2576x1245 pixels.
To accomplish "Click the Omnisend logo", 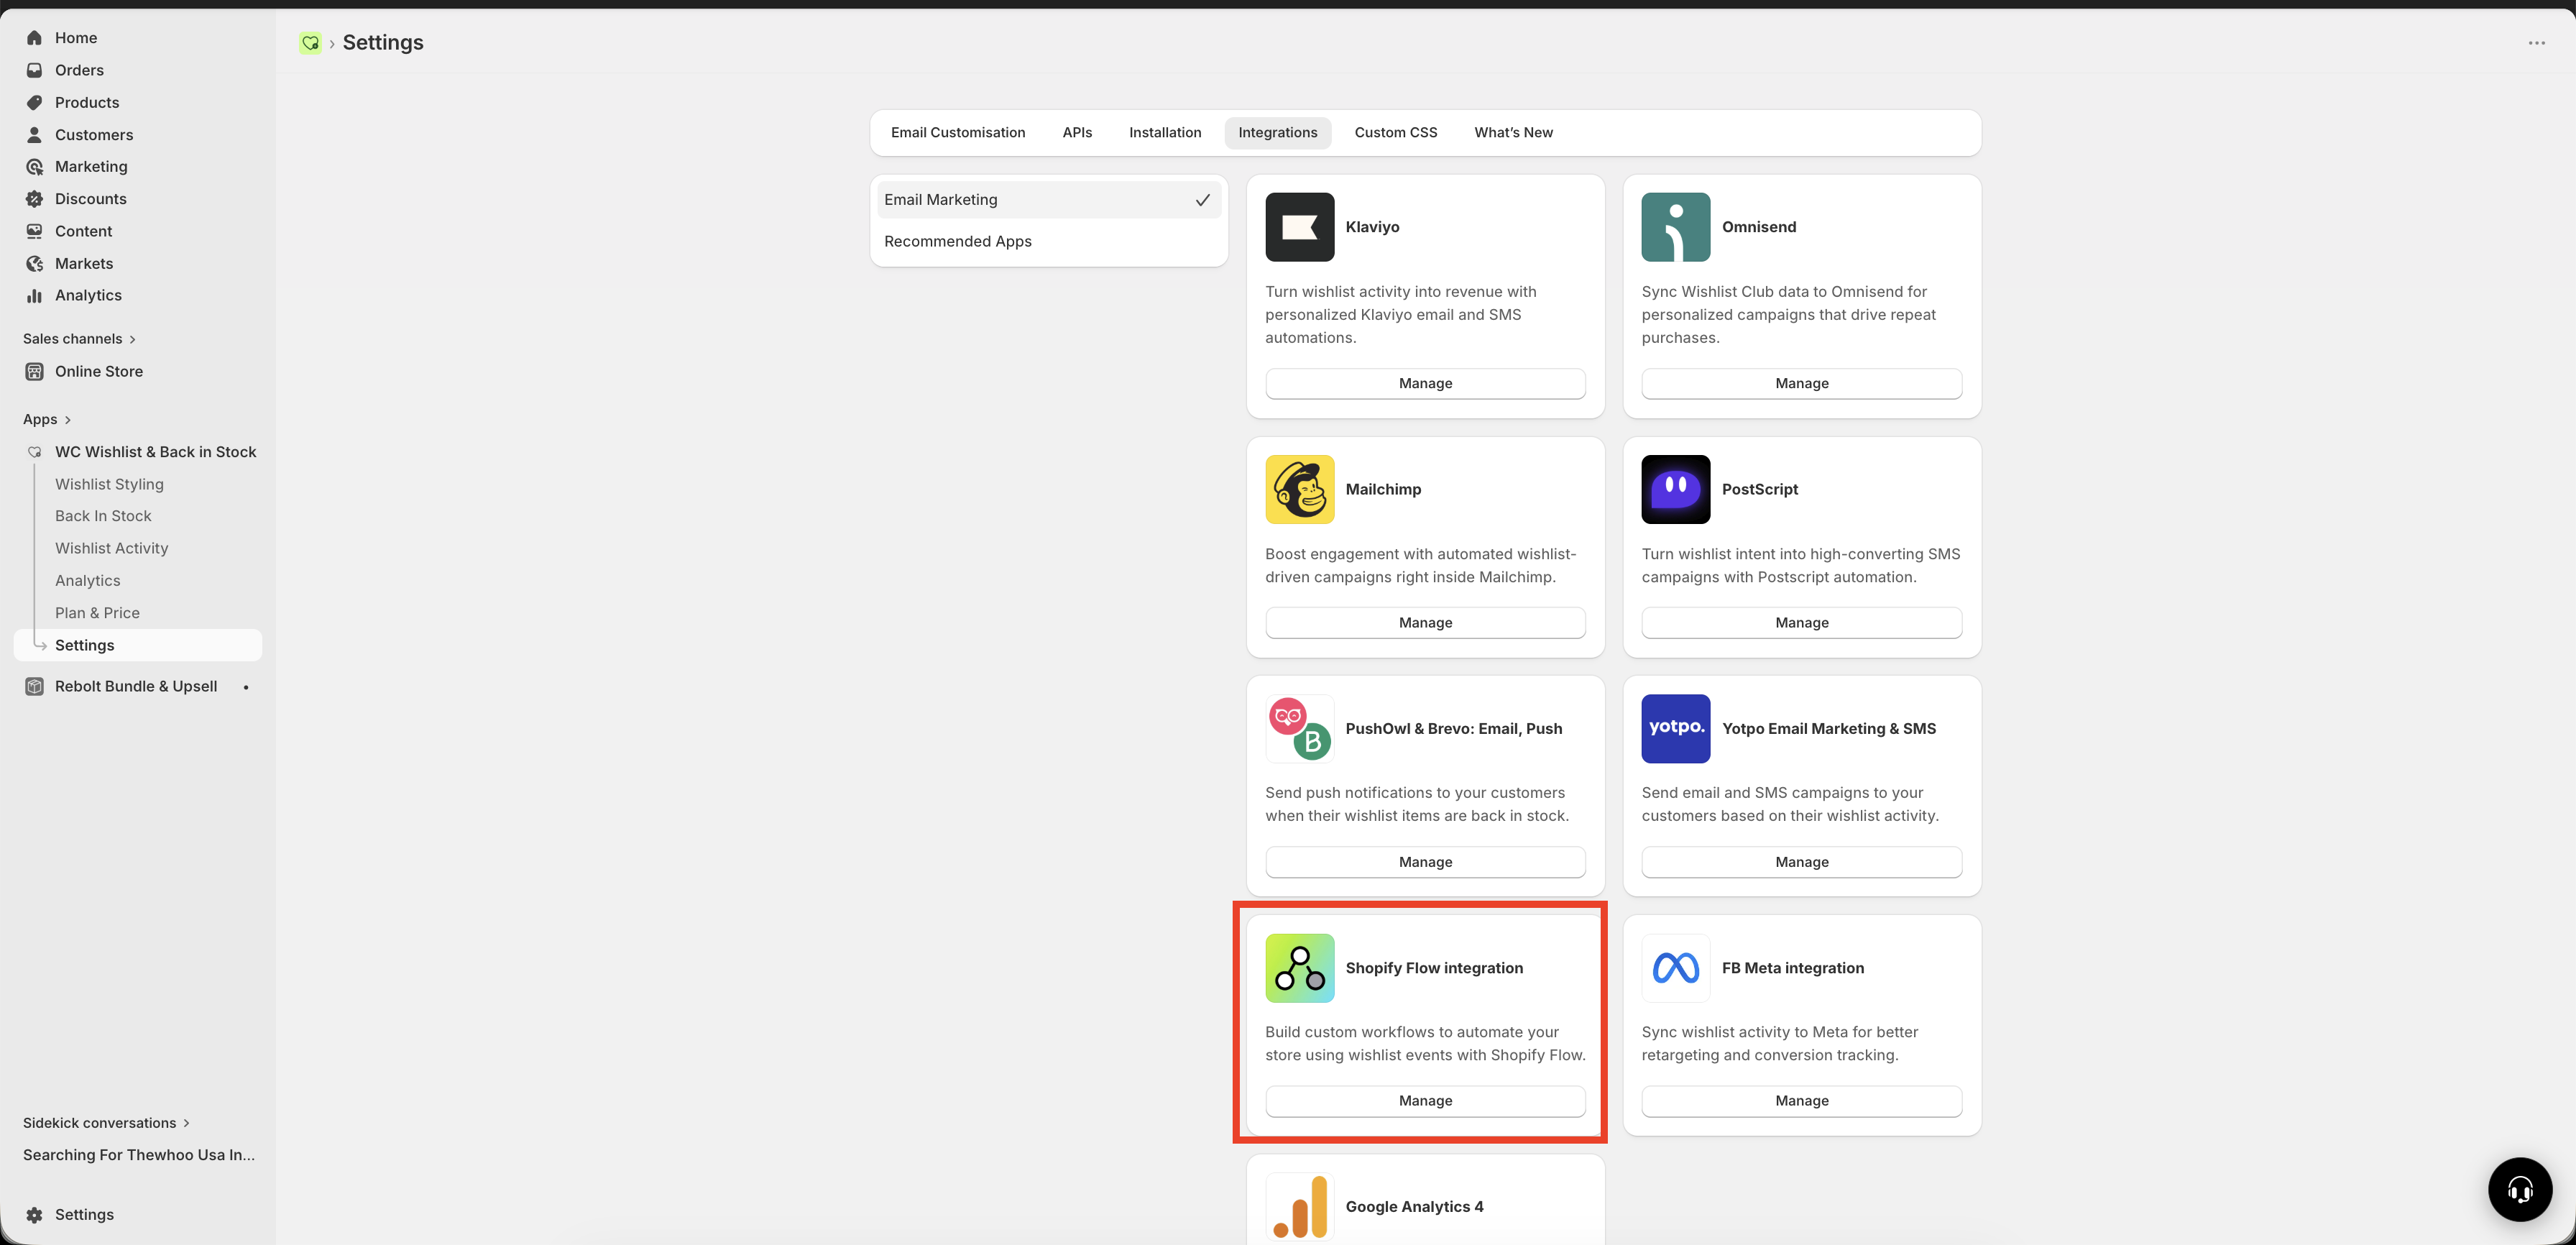I will tap(1675, 227).
